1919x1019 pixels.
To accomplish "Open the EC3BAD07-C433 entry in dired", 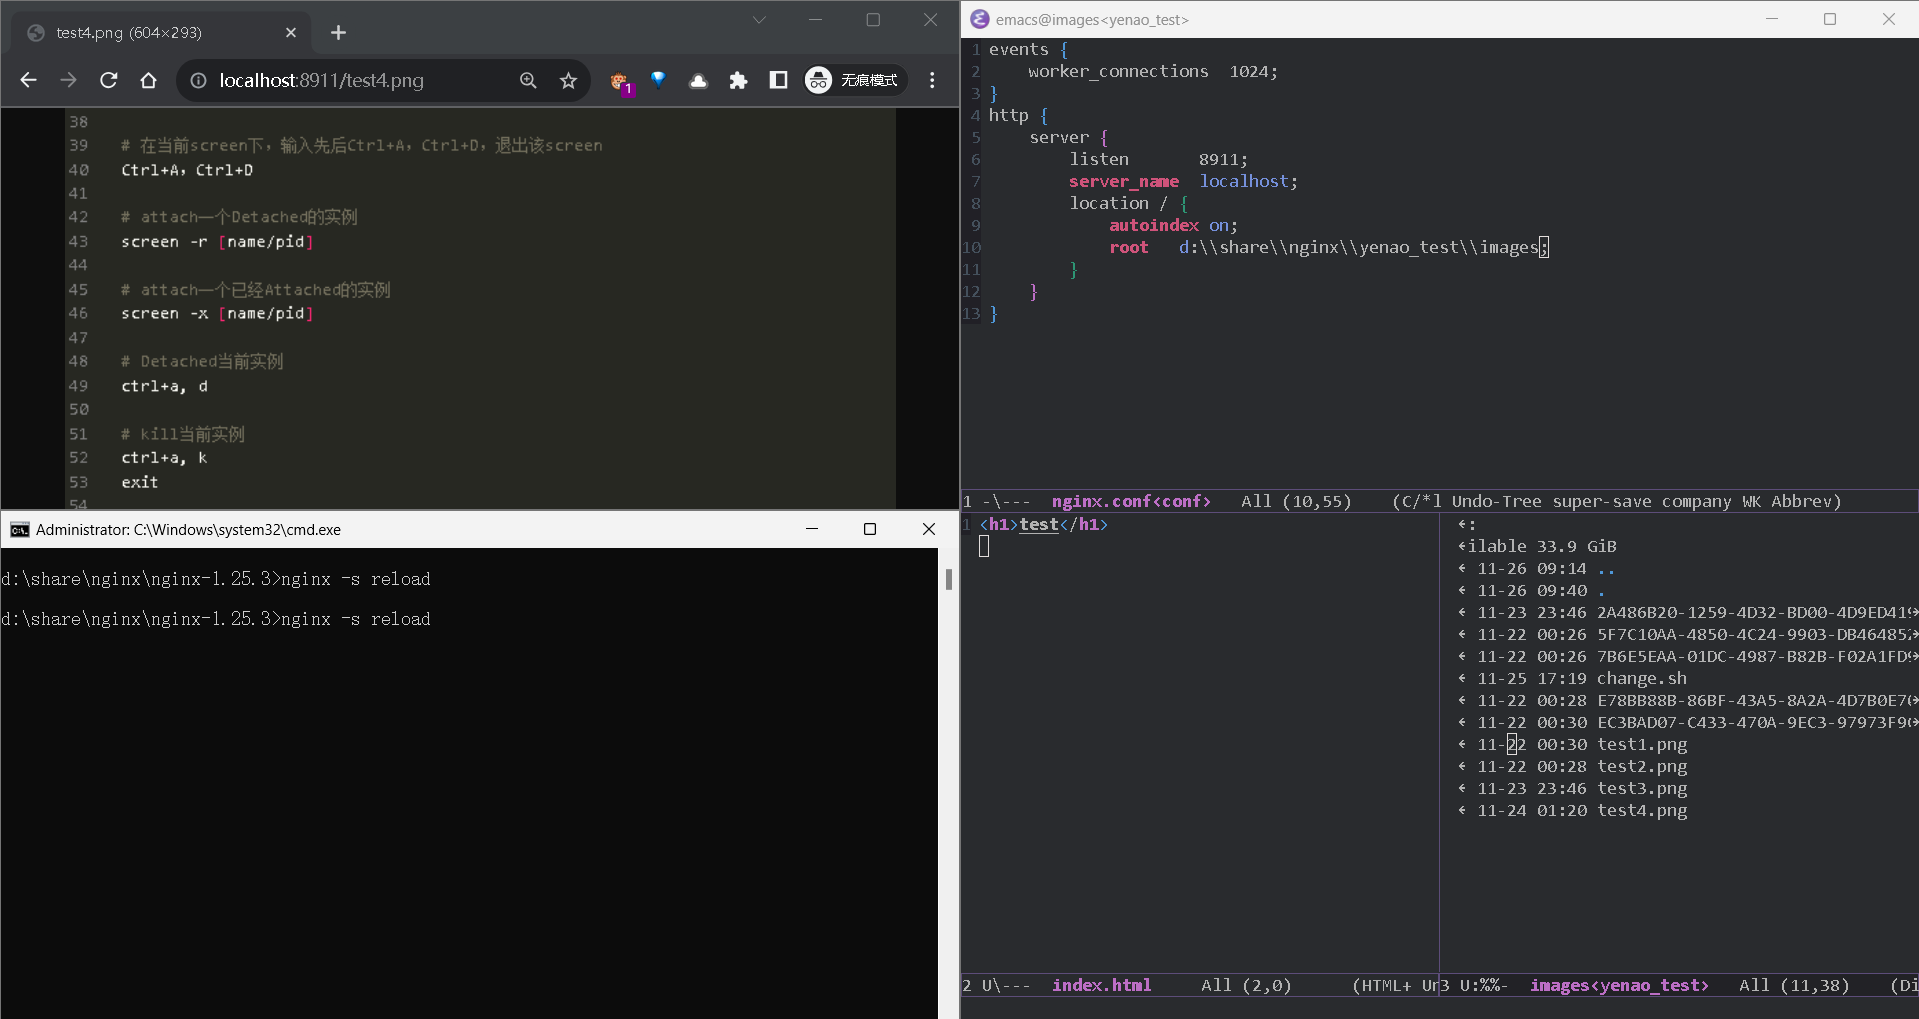I will click(1755, 722).
